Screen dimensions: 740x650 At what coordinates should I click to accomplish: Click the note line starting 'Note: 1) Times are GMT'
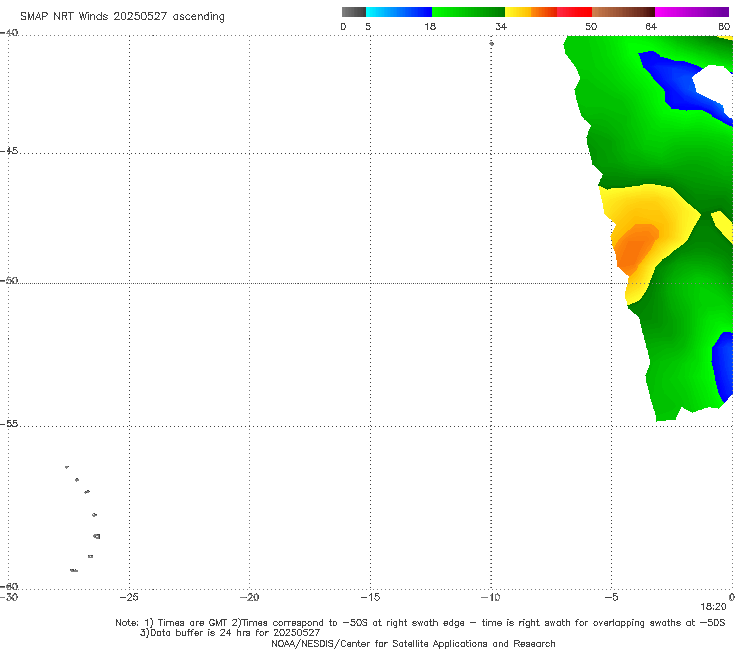coord(420,623)
